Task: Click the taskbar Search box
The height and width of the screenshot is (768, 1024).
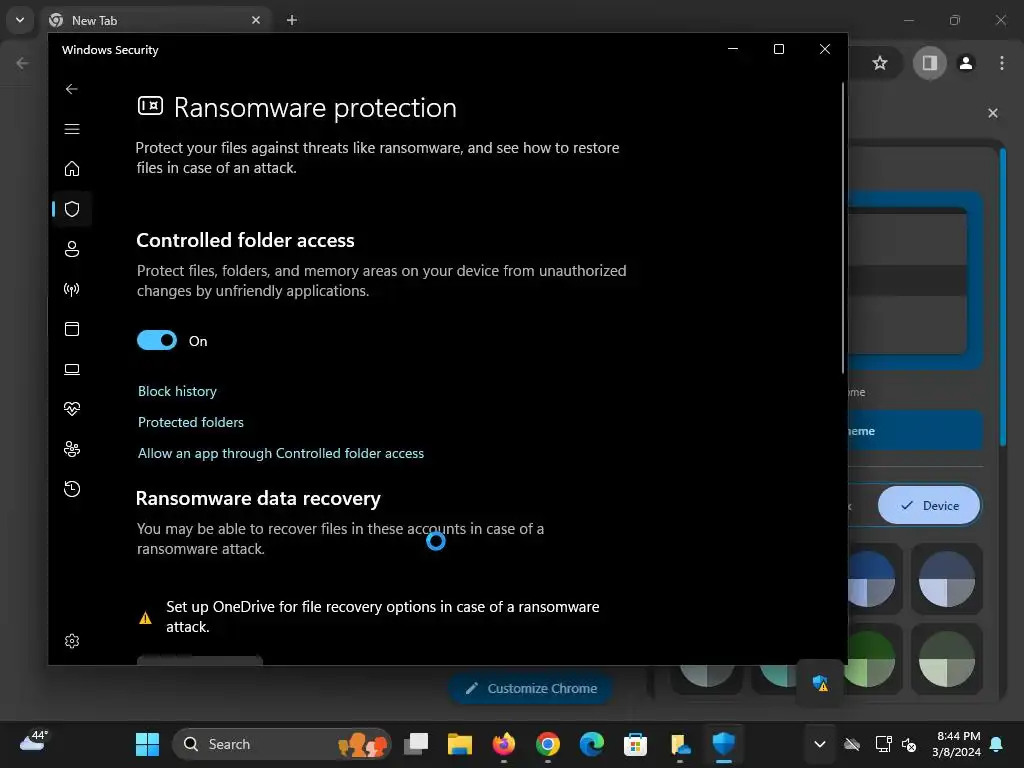Action: click(281, 744)
